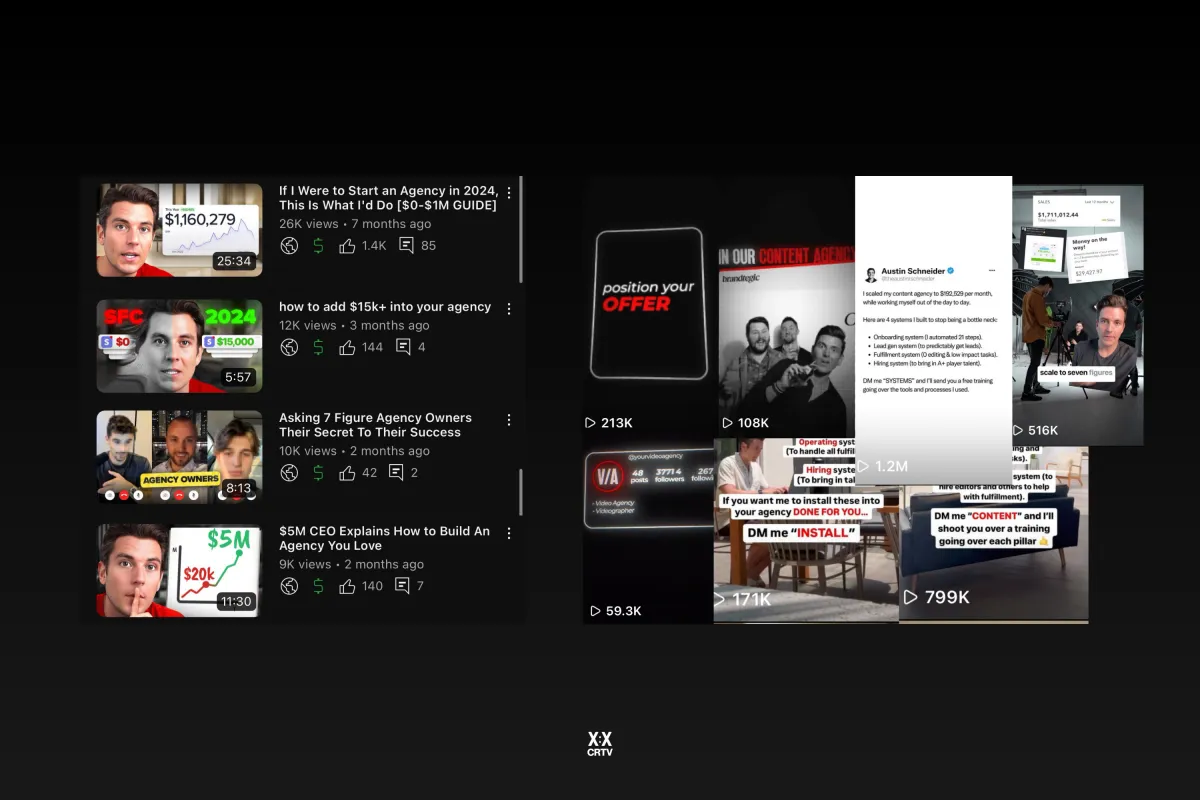Click the play icon next to 1.2M

click(863, 466)
